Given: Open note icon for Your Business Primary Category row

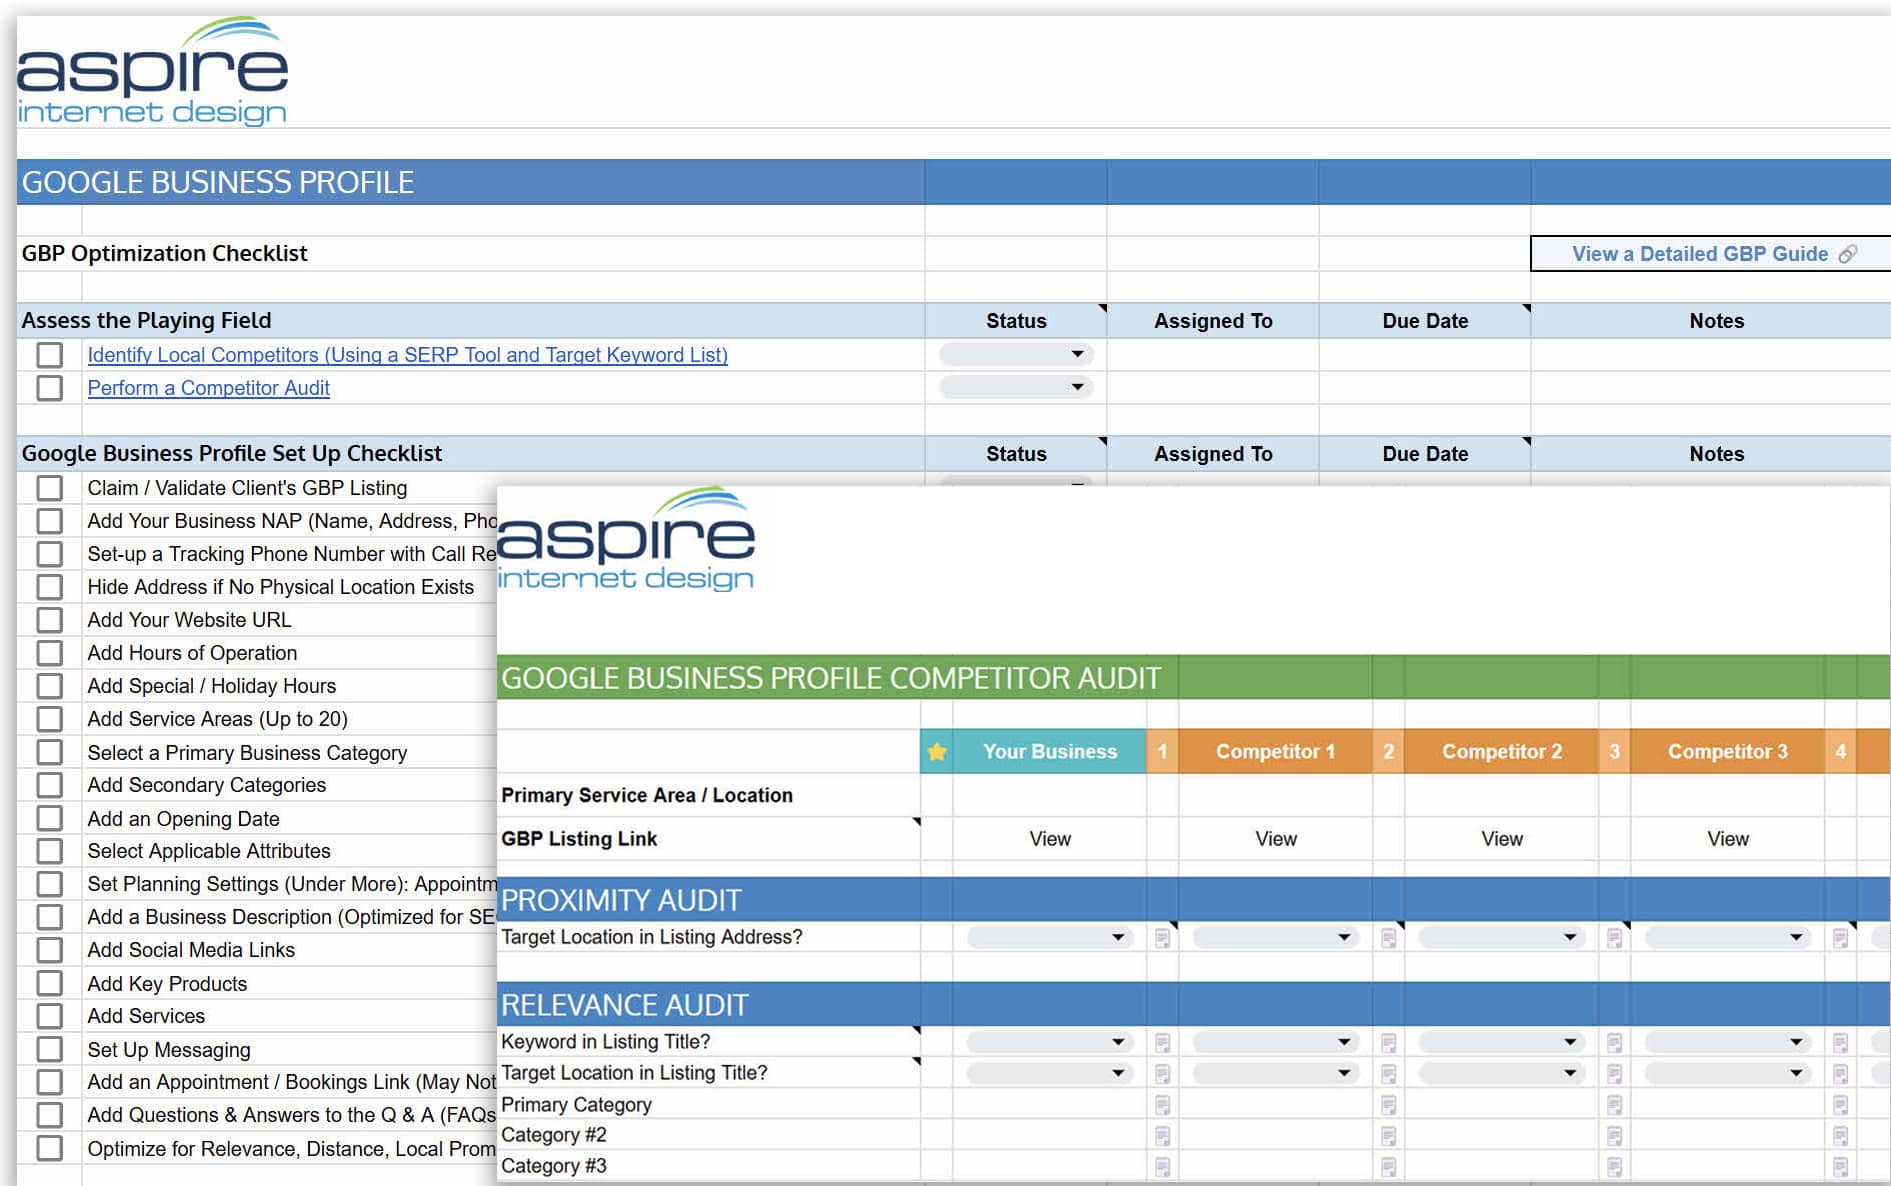Looking at the screenshot, I should click(1162, 1105).
